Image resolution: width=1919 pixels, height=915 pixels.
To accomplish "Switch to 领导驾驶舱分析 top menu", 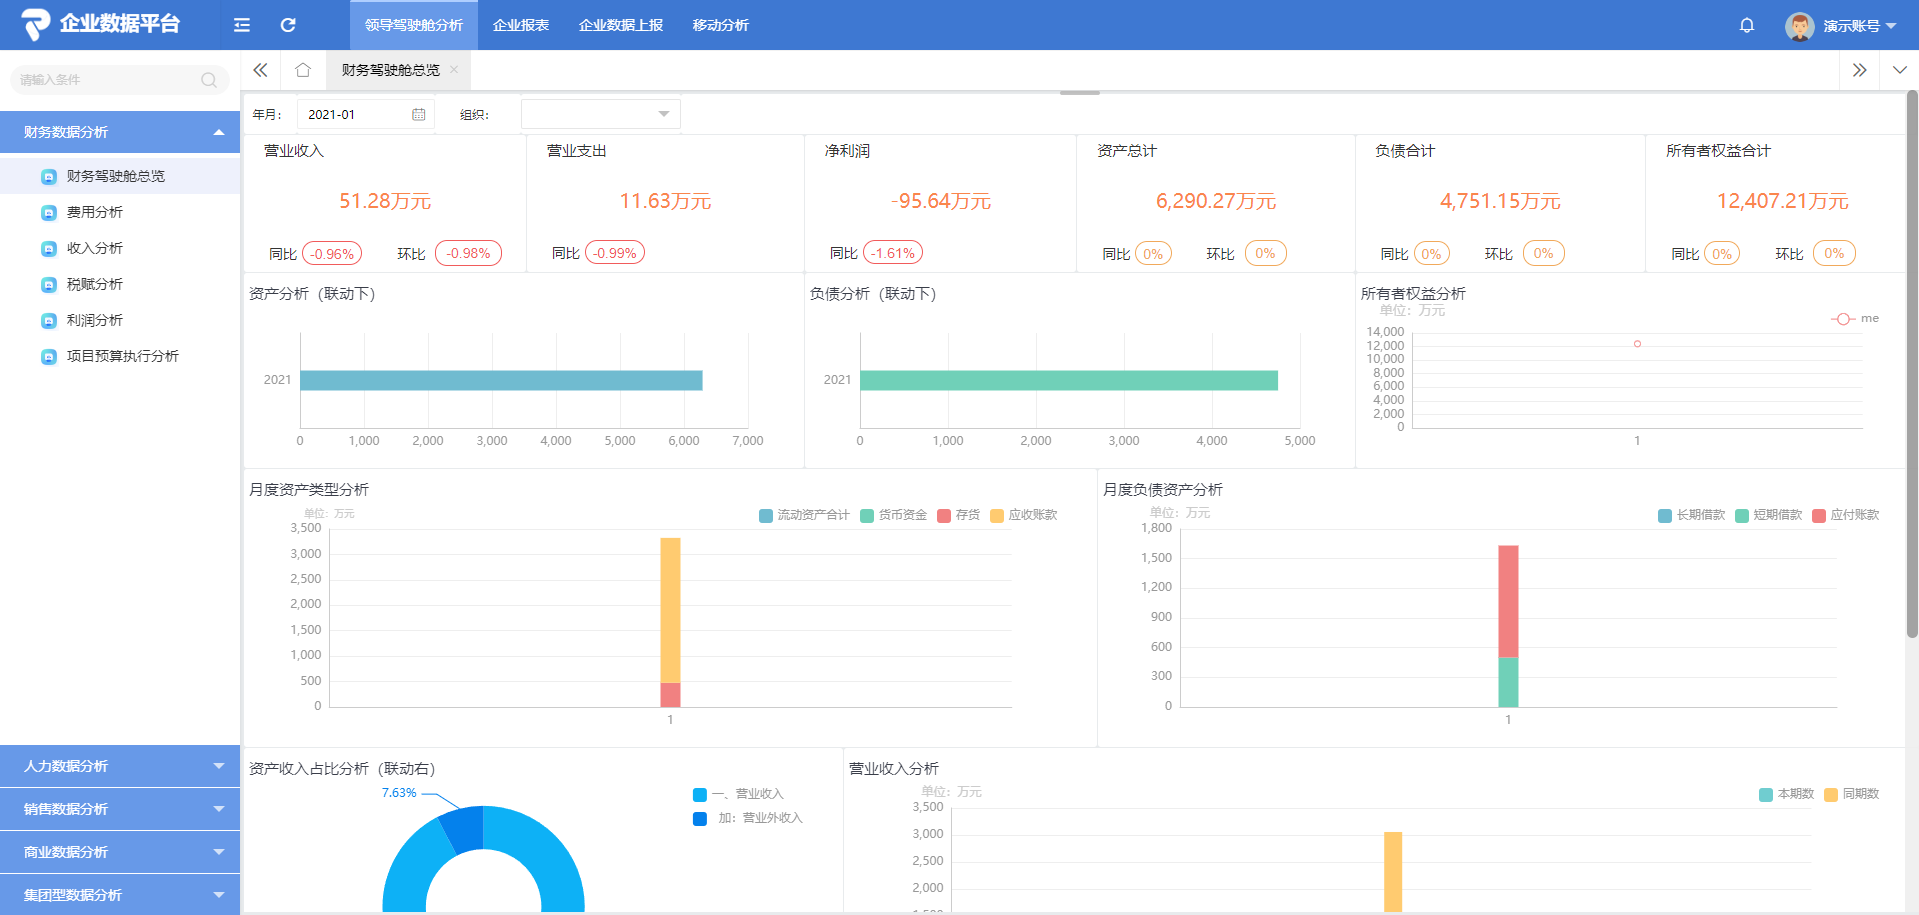I will tap(414, 25).
